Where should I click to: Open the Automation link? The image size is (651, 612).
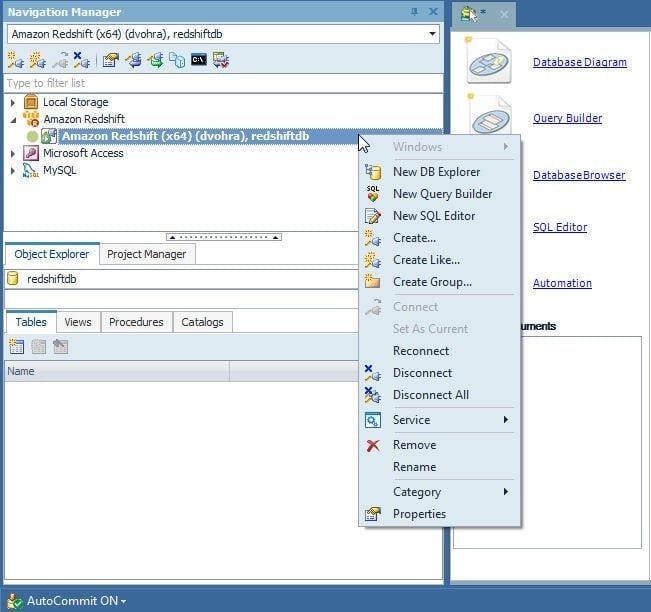tap(562, 283)
